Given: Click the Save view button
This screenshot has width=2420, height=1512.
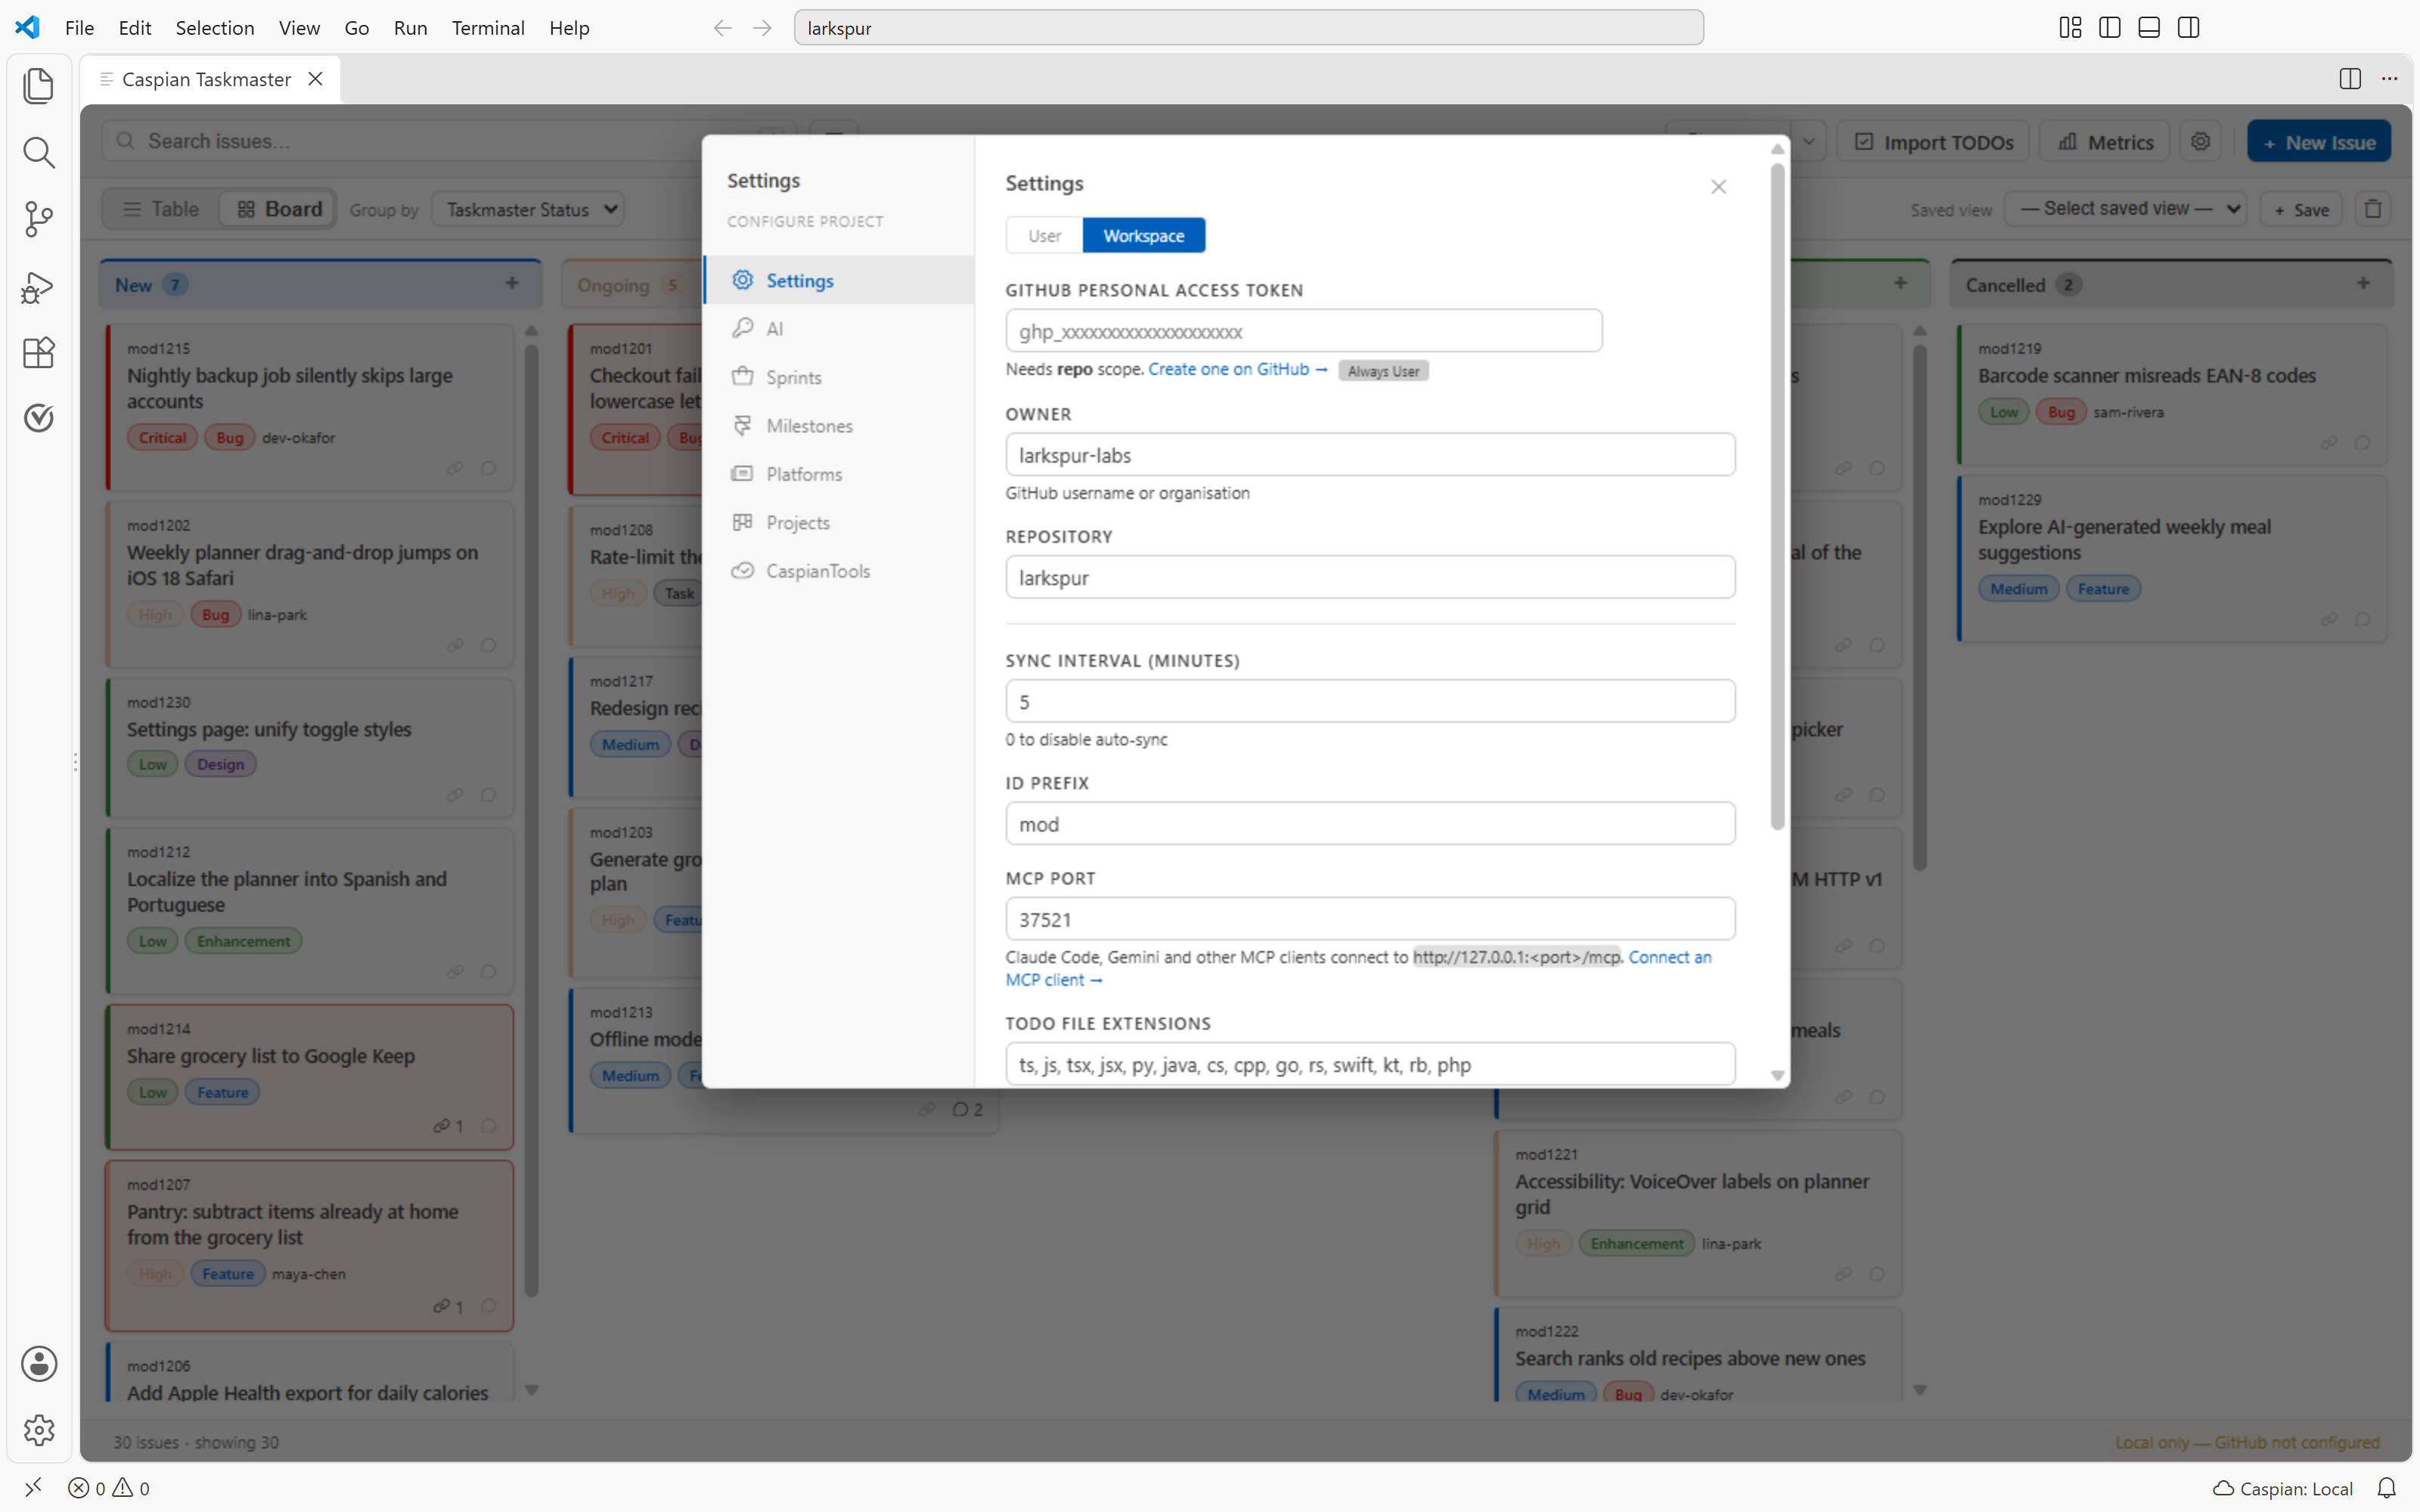Looking at the screenshot, I should click(x=2301, y=209).
